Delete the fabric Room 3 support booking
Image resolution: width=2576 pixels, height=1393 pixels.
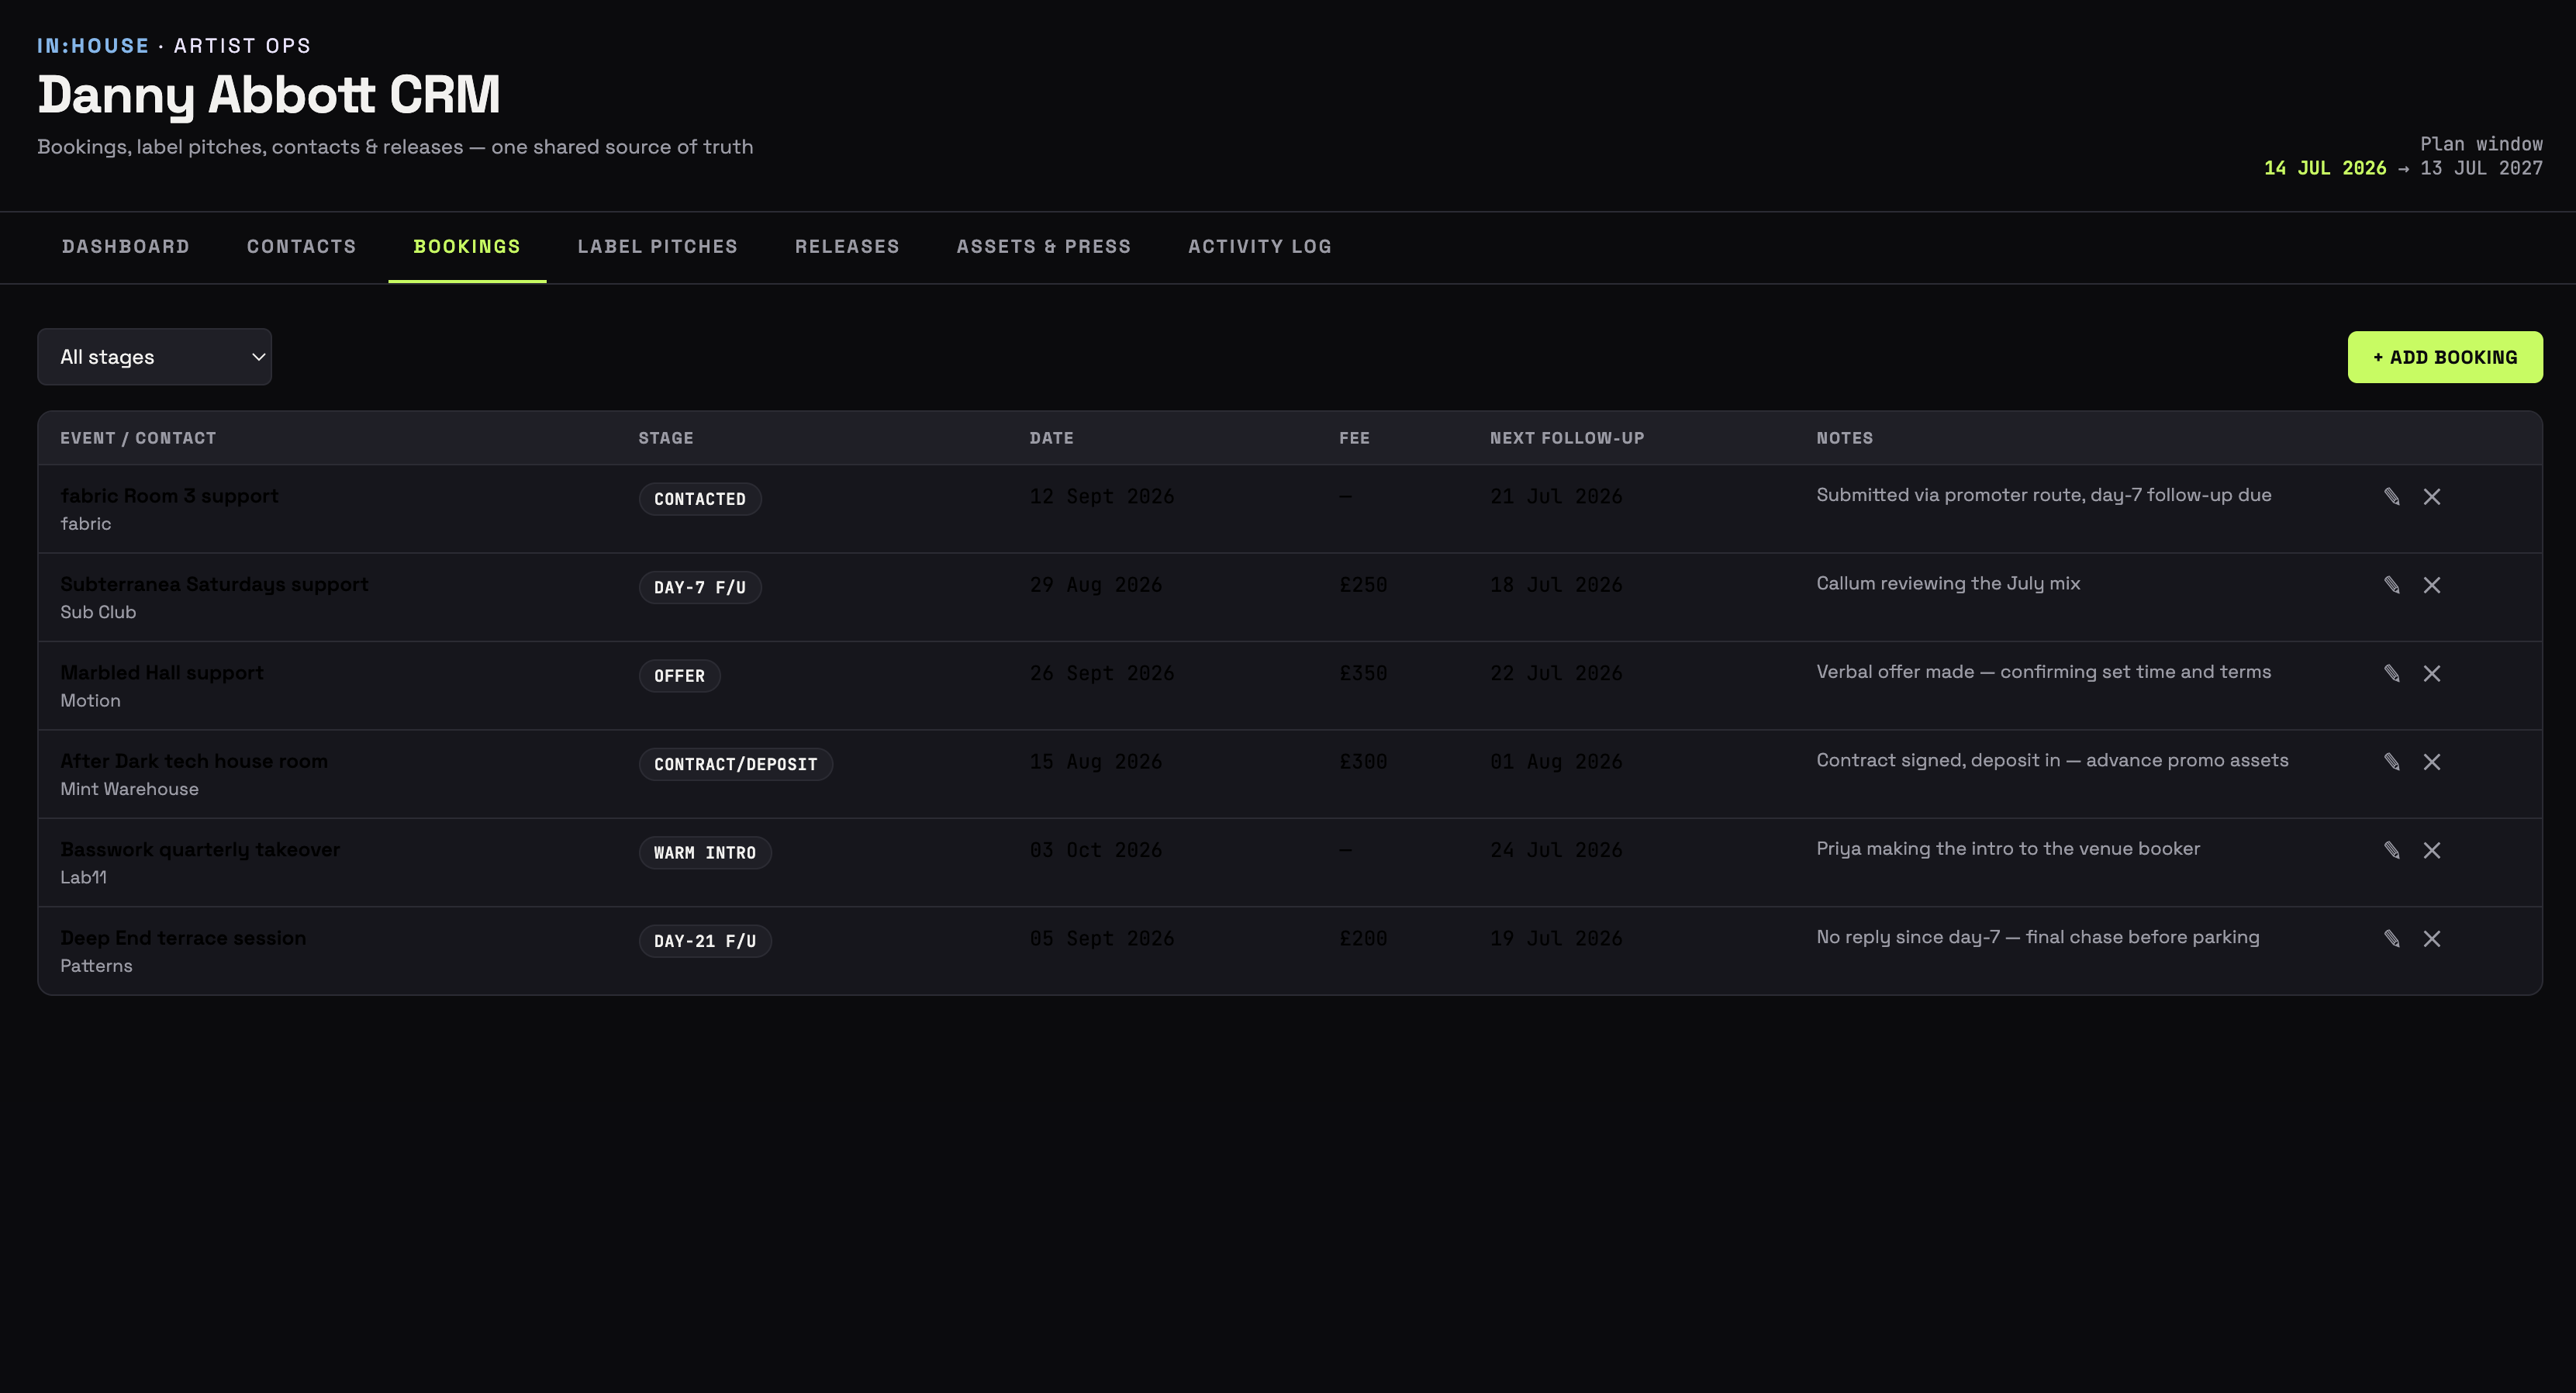click(2432, 497)
